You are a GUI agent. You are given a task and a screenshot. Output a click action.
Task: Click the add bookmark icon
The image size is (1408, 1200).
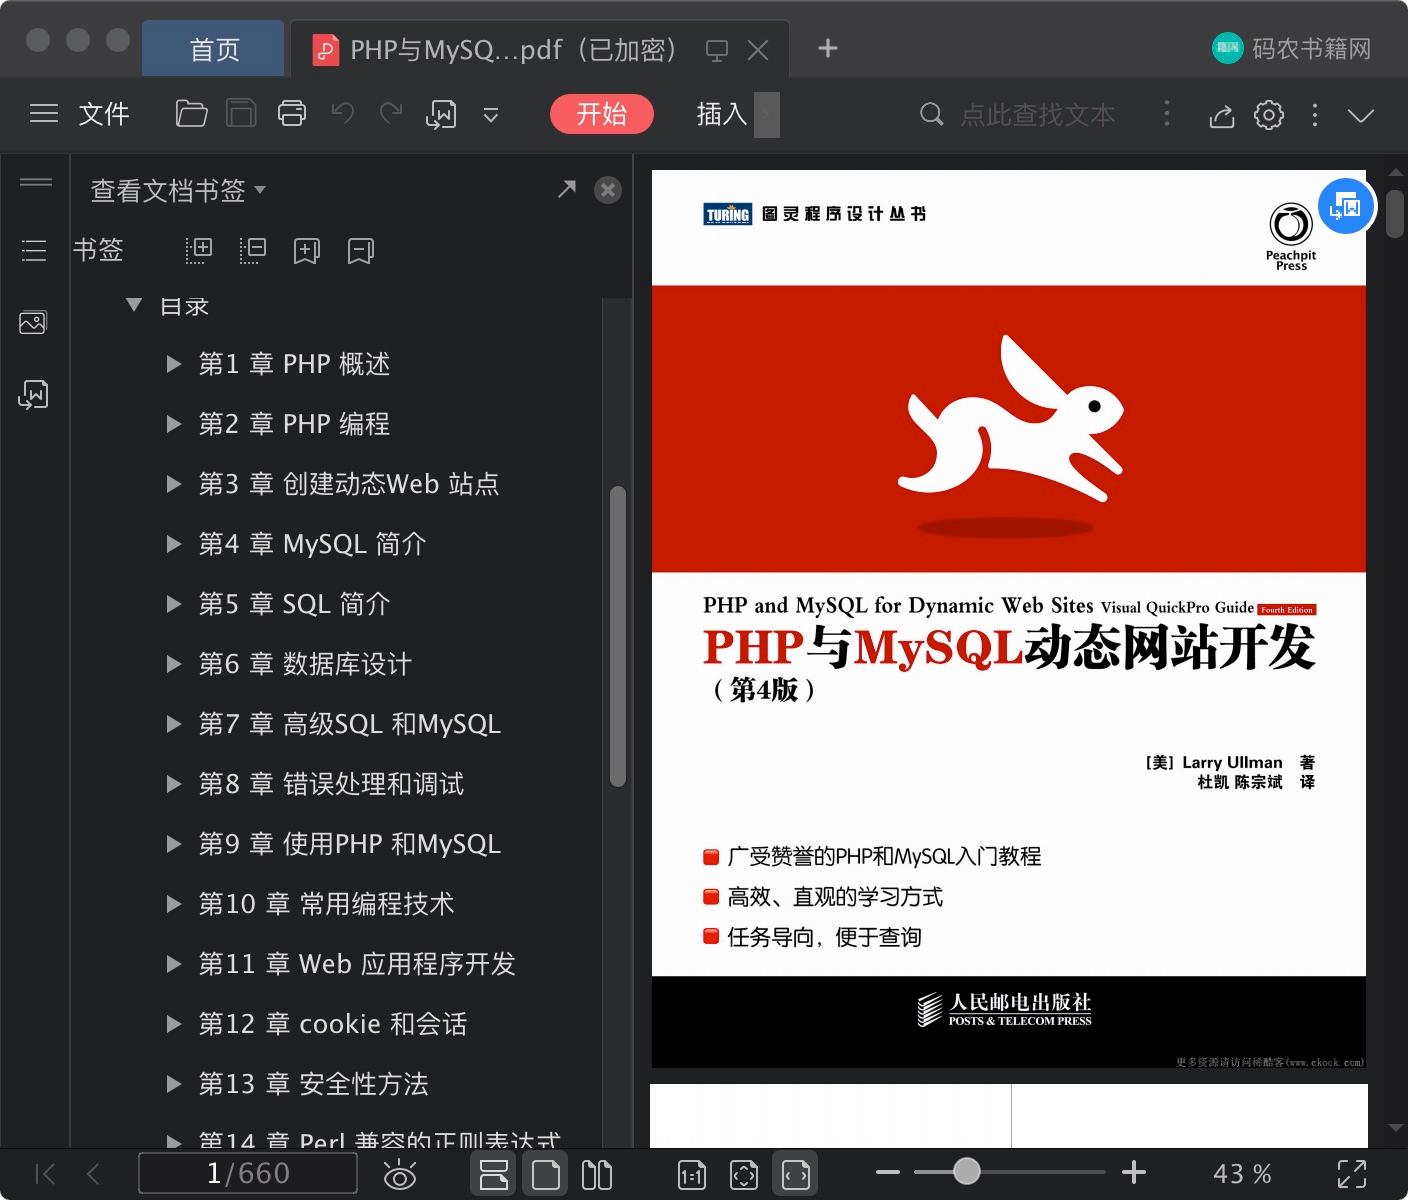[x=307, y=251]
